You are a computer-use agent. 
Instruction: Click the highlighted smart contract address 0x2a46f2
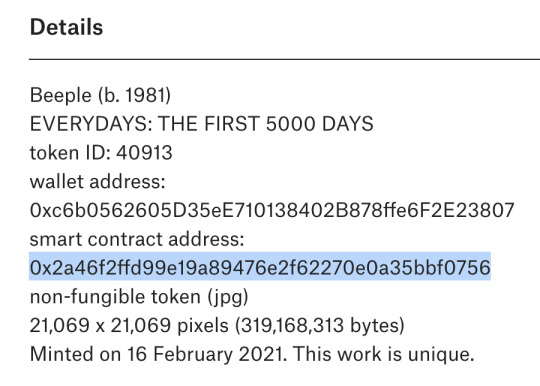tap(260, 268)
